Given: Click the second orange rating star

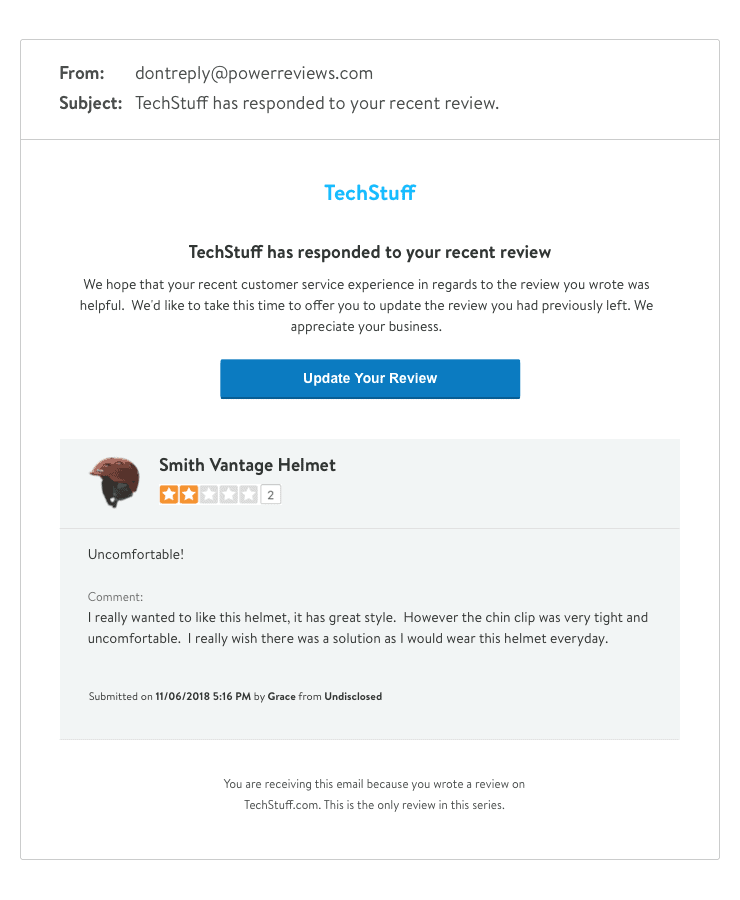Looking at the screenshot, I should click(189, 494).
